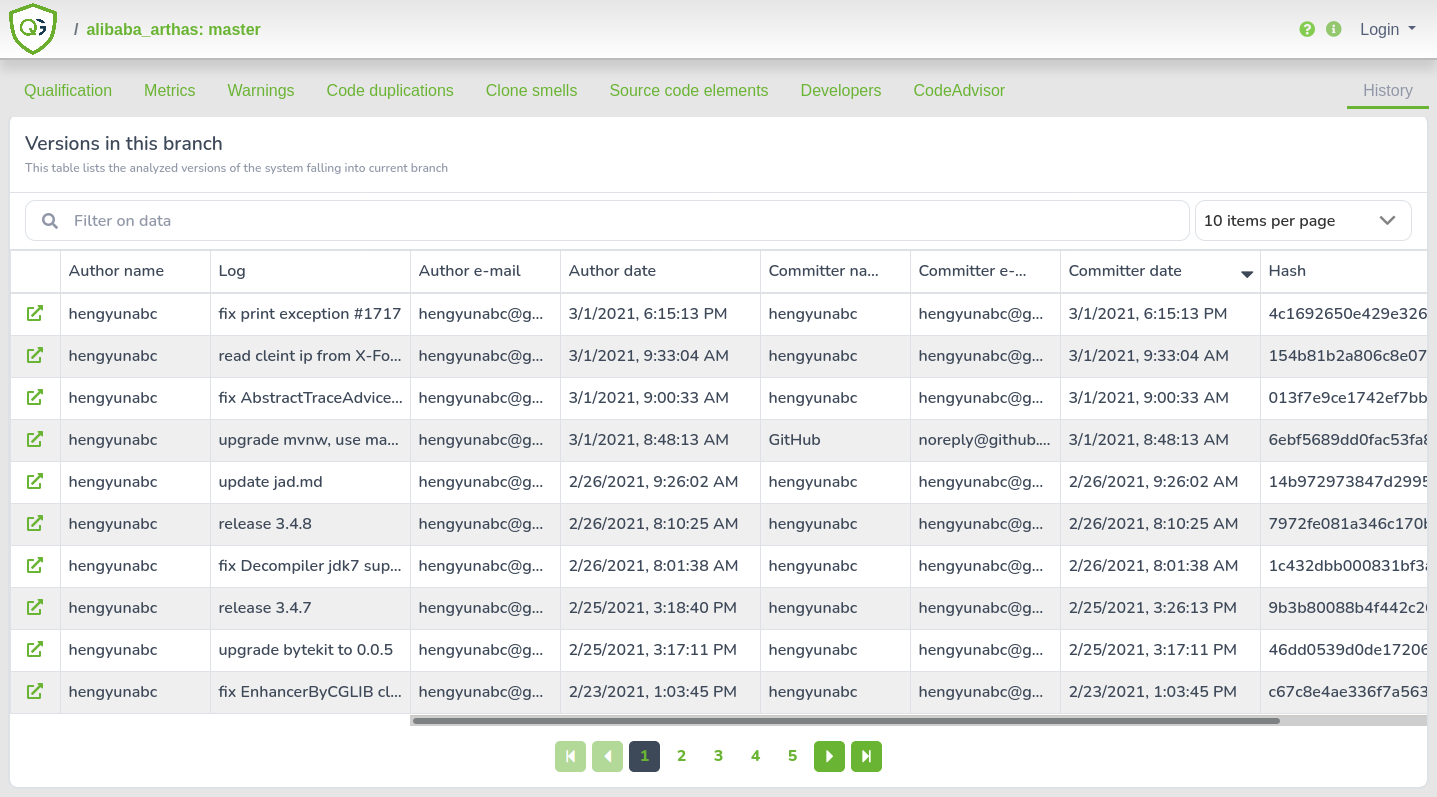Open the help question mark icon

(x=1307, y=29)
